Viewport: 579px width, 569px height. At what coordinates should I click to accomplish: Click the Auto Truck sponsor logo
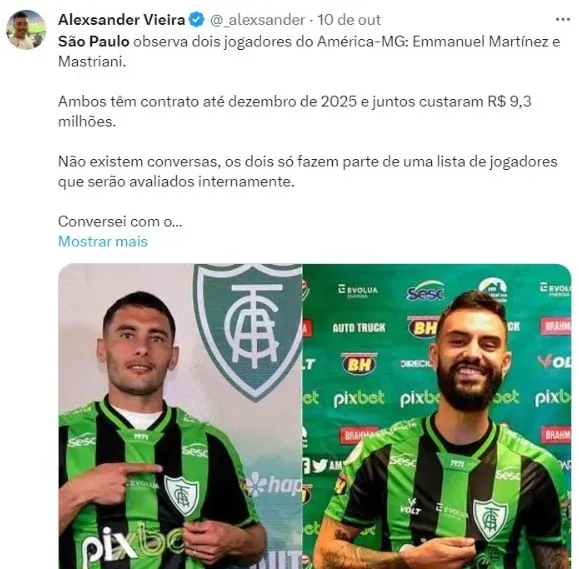click(359, 328)
